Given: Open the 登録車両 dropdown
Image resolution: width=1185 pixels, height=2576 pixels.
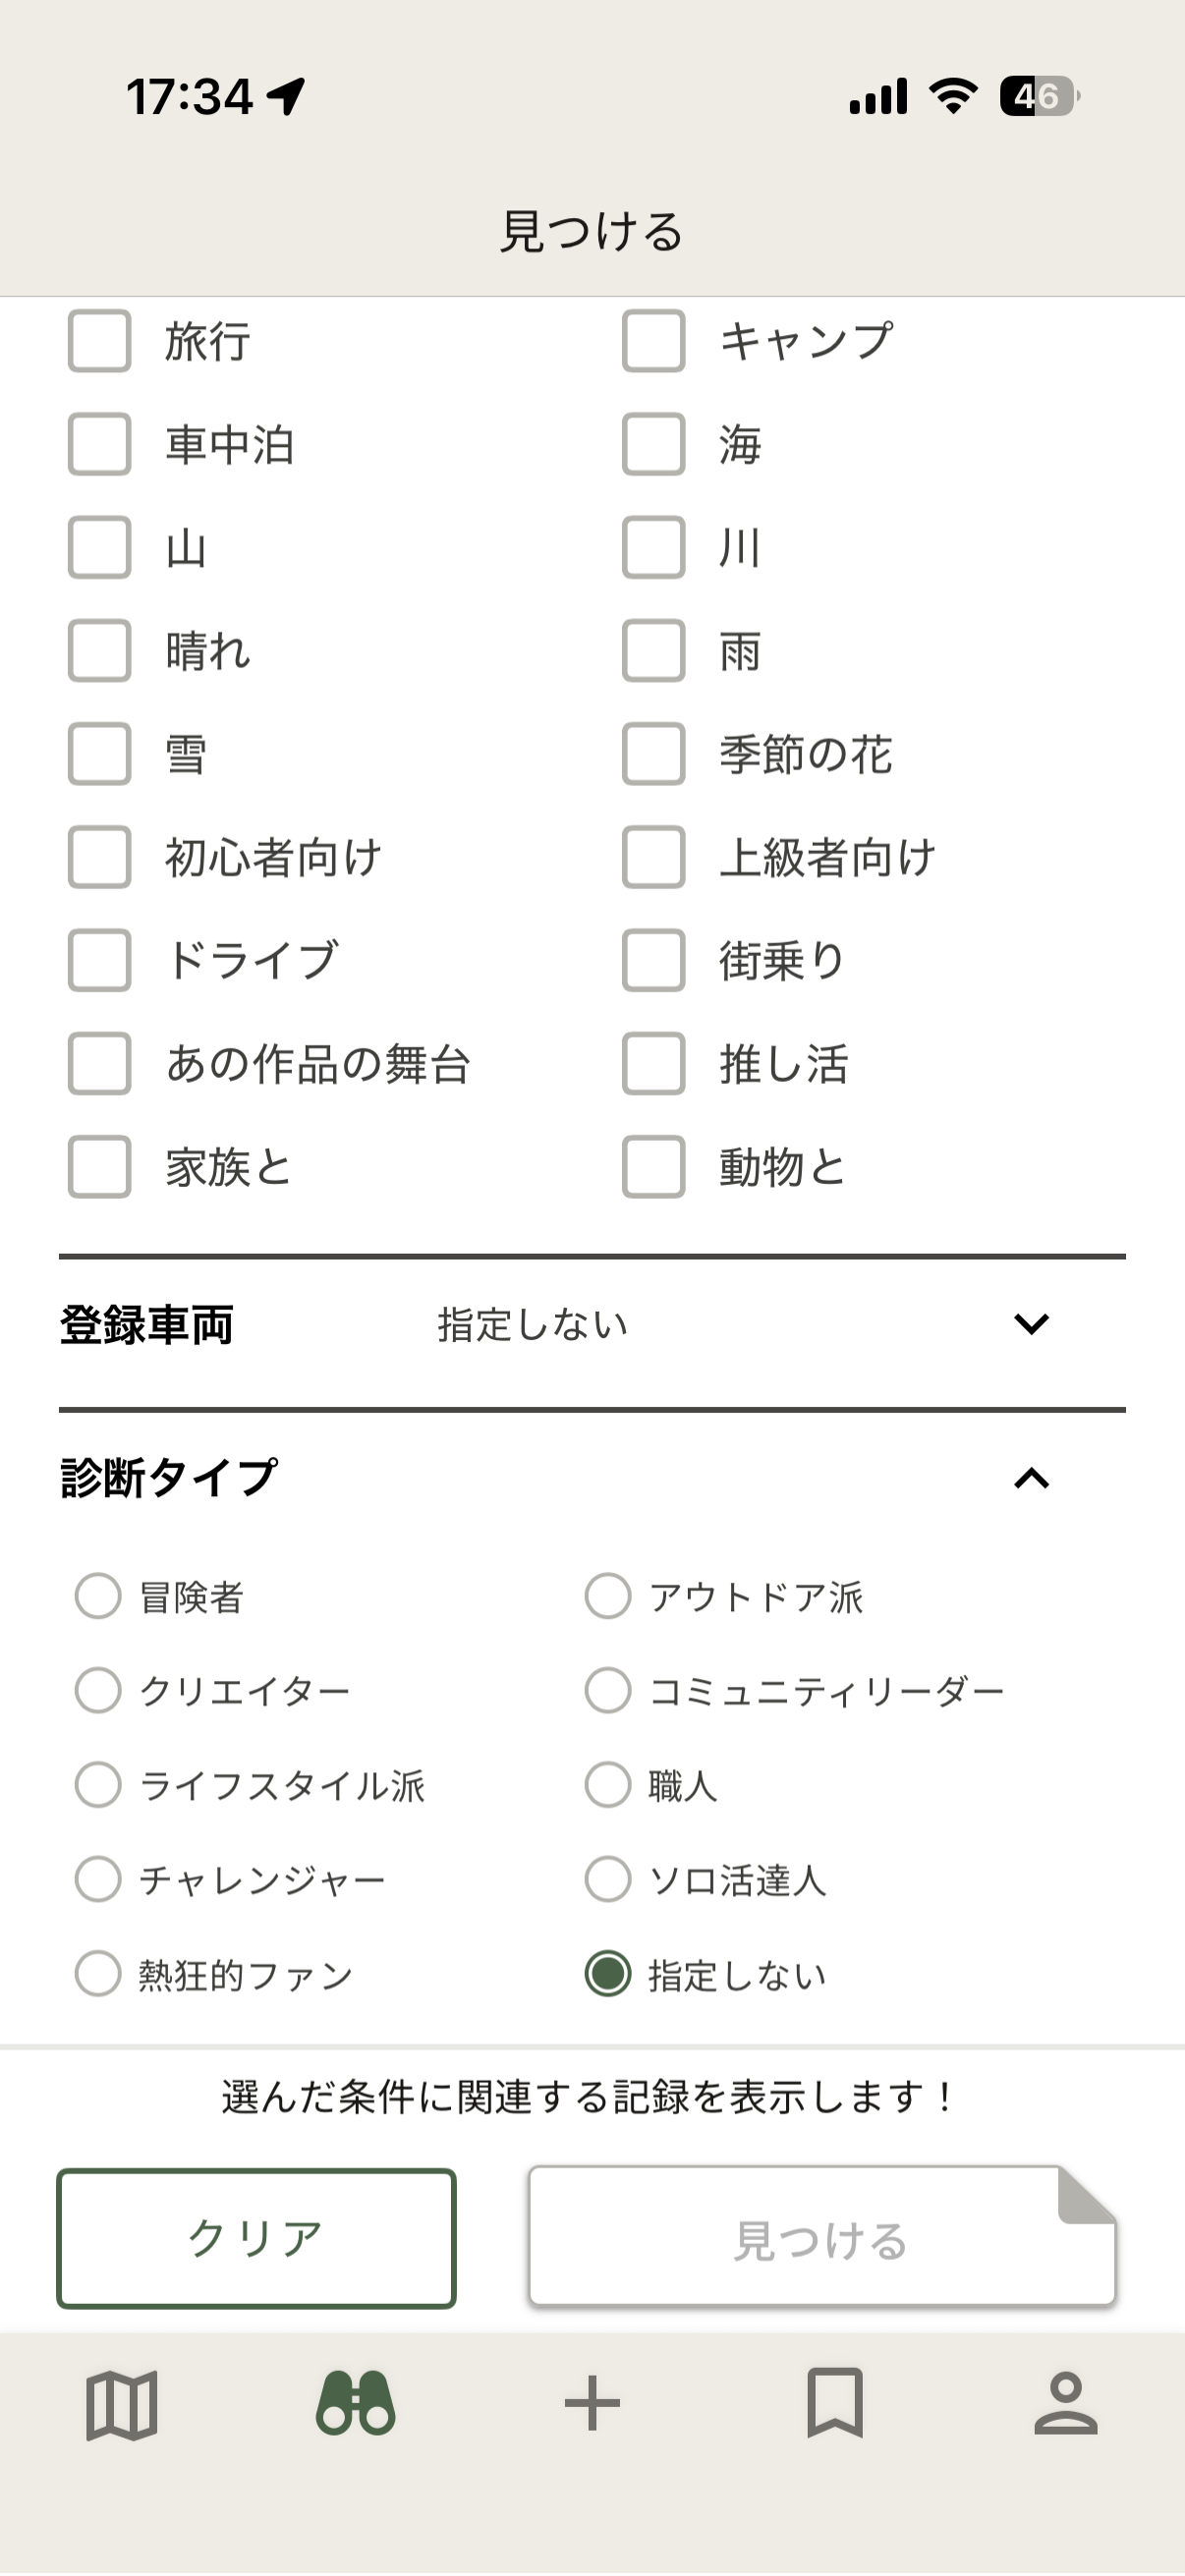Looking at the screenshot, I should [1031, 1324].
